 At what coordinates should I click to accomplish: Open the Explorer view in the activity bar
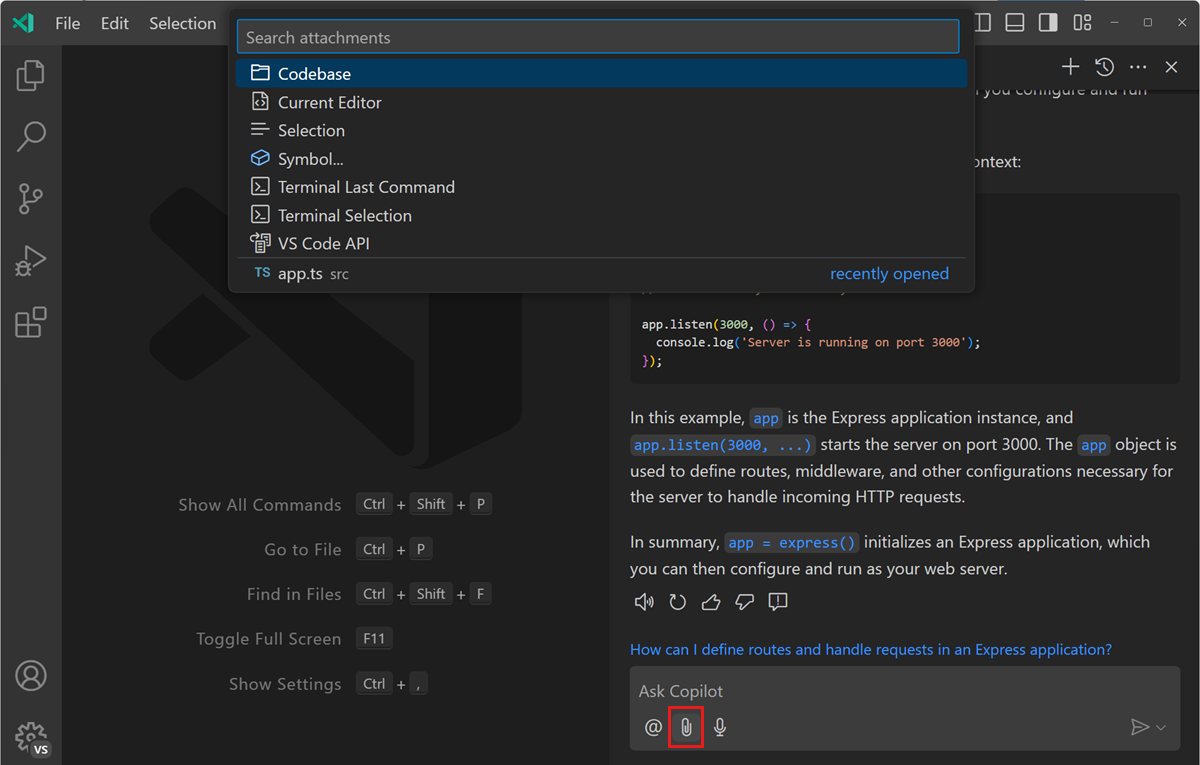pos(30,74)
